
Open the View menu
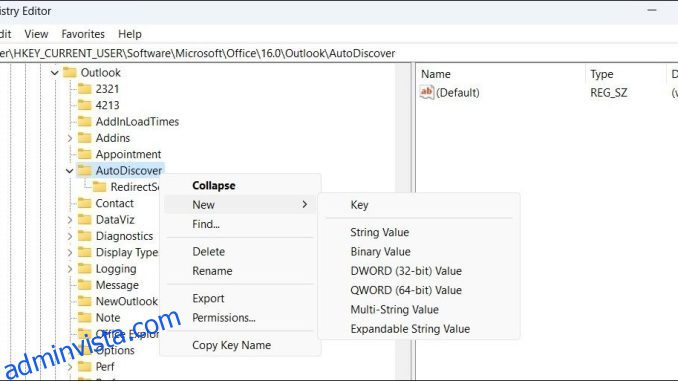pos(36,34)
